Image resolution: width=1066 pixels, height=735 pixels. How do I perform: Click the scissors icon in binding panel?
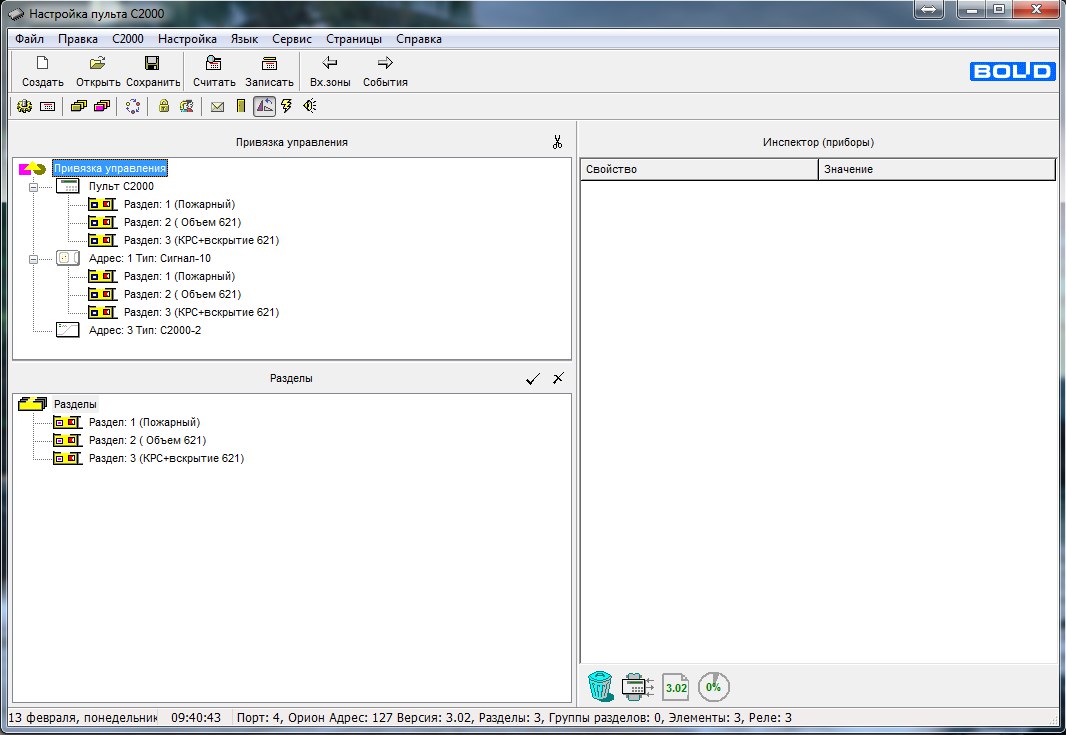click(x=558, y=142)
